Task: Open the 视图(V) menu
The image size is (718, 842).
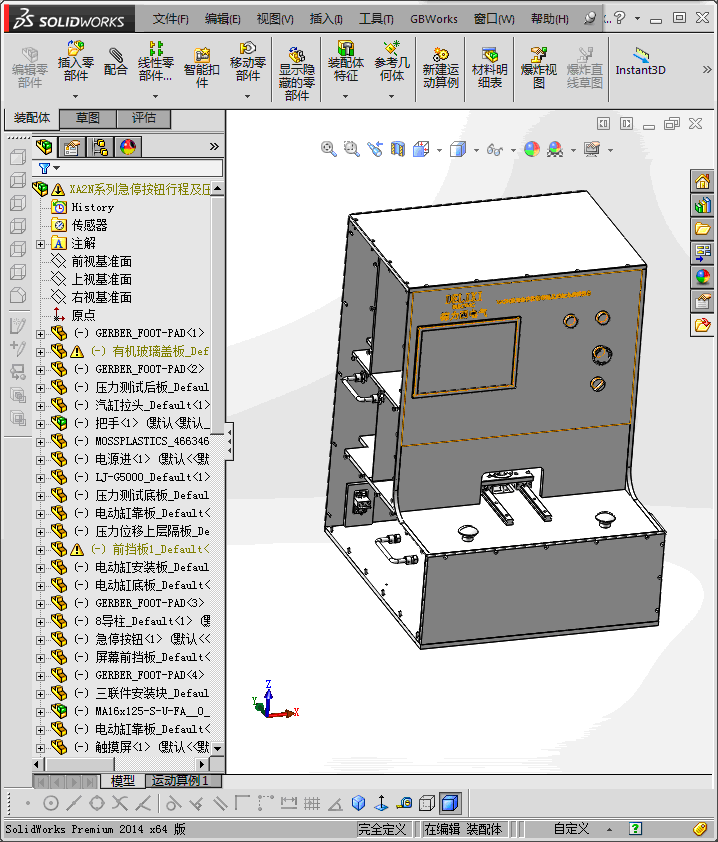Action: [x=274, y=19]
